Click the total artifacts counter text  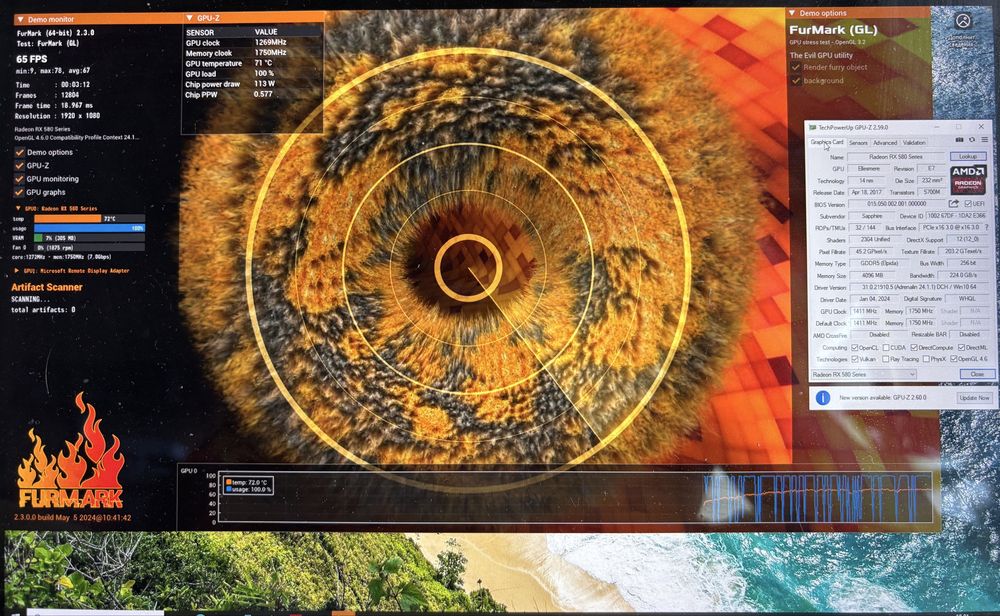click(x=43, y=310)
